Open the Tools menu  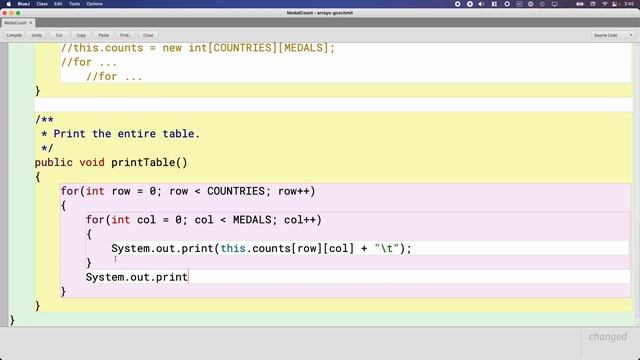point(74,4)
